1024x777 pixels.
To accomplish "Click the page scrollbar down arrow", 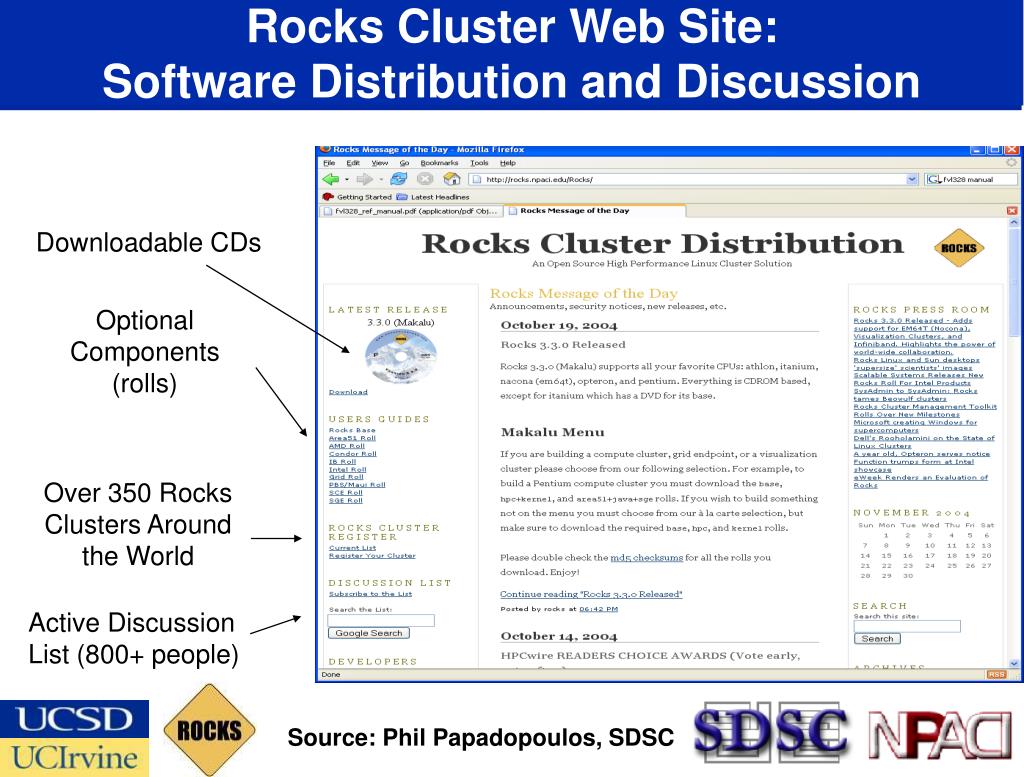I will coord(1014,663).
